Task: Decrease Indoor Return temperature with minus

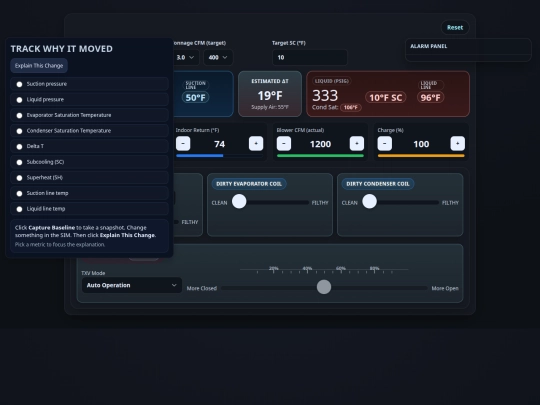Action: point(183,144)
